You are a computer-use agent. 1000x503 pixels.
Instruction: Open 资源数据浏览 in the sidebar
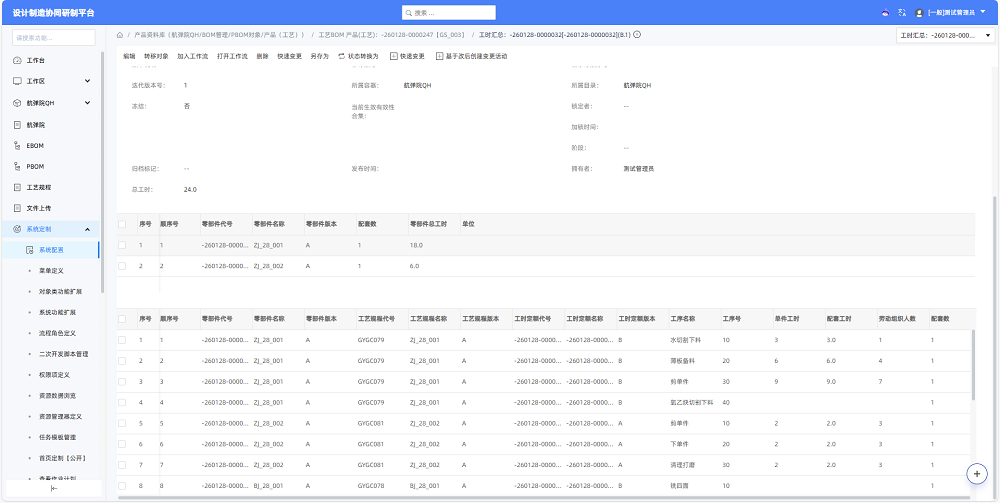(57, 396)
